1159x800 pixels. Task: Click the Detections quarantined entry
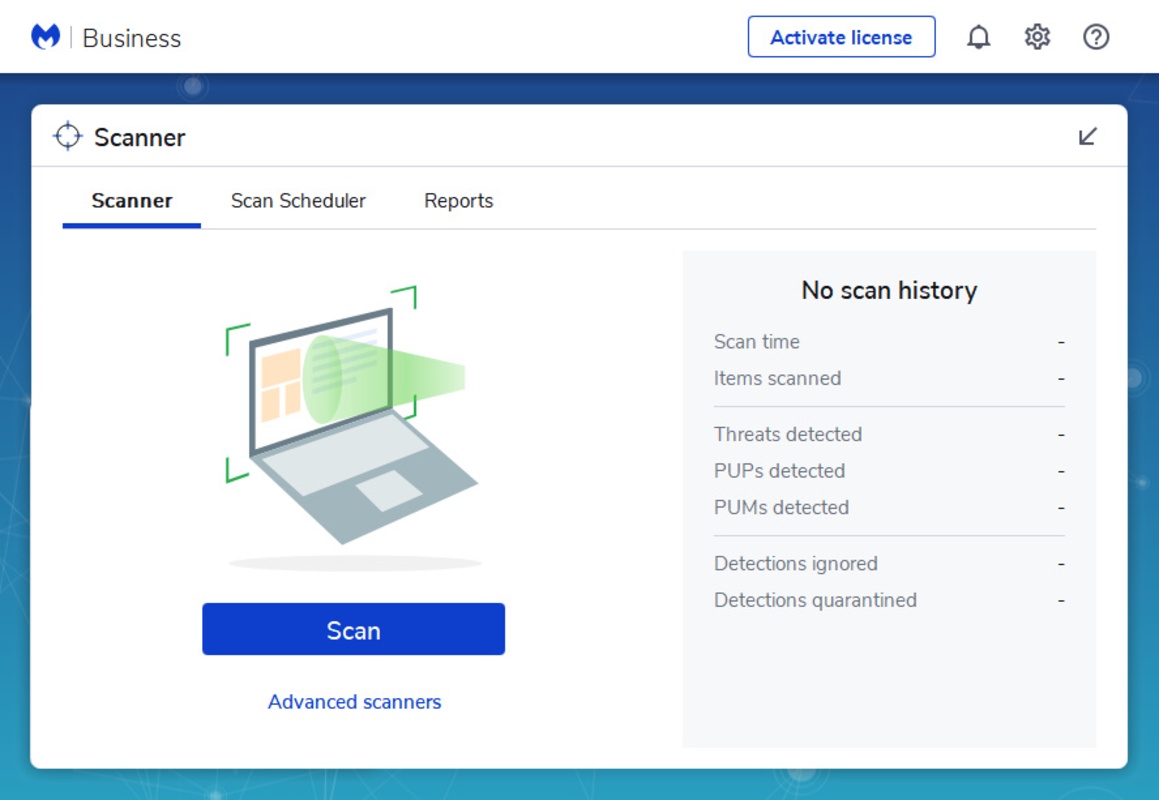[x=815, y=600]
